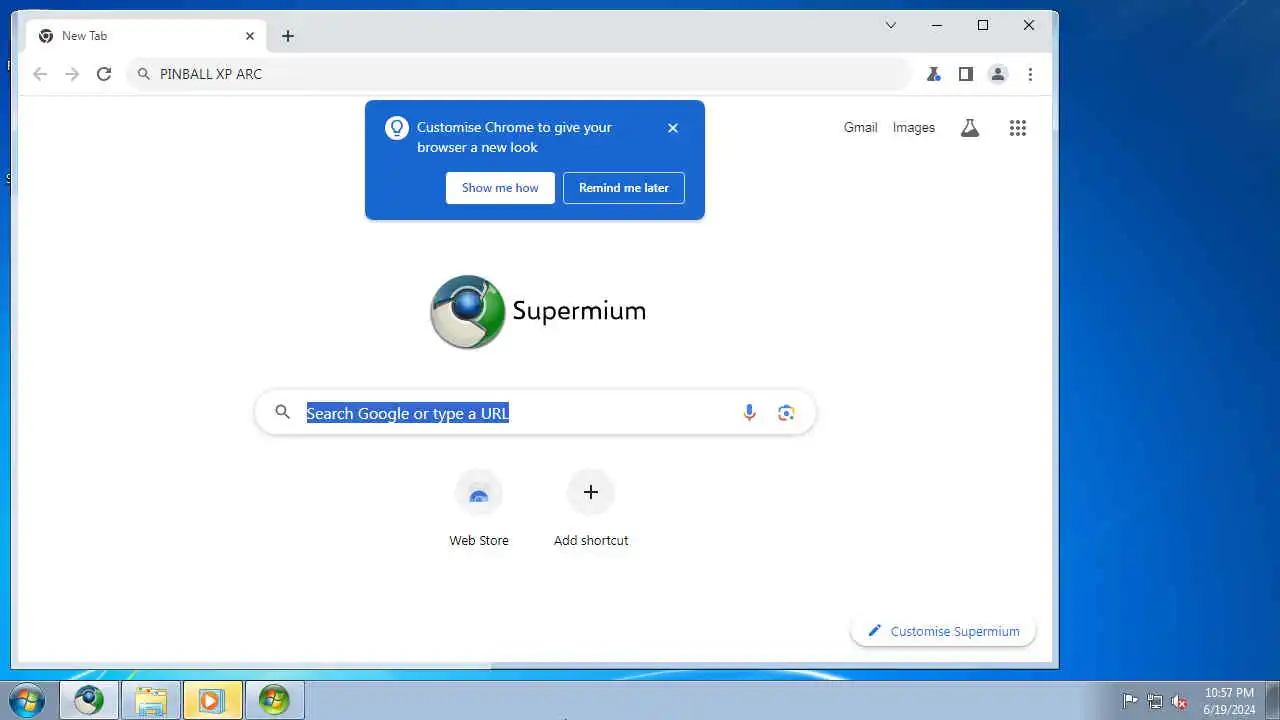
Task: Open the Images link
Action: point(914,128)
